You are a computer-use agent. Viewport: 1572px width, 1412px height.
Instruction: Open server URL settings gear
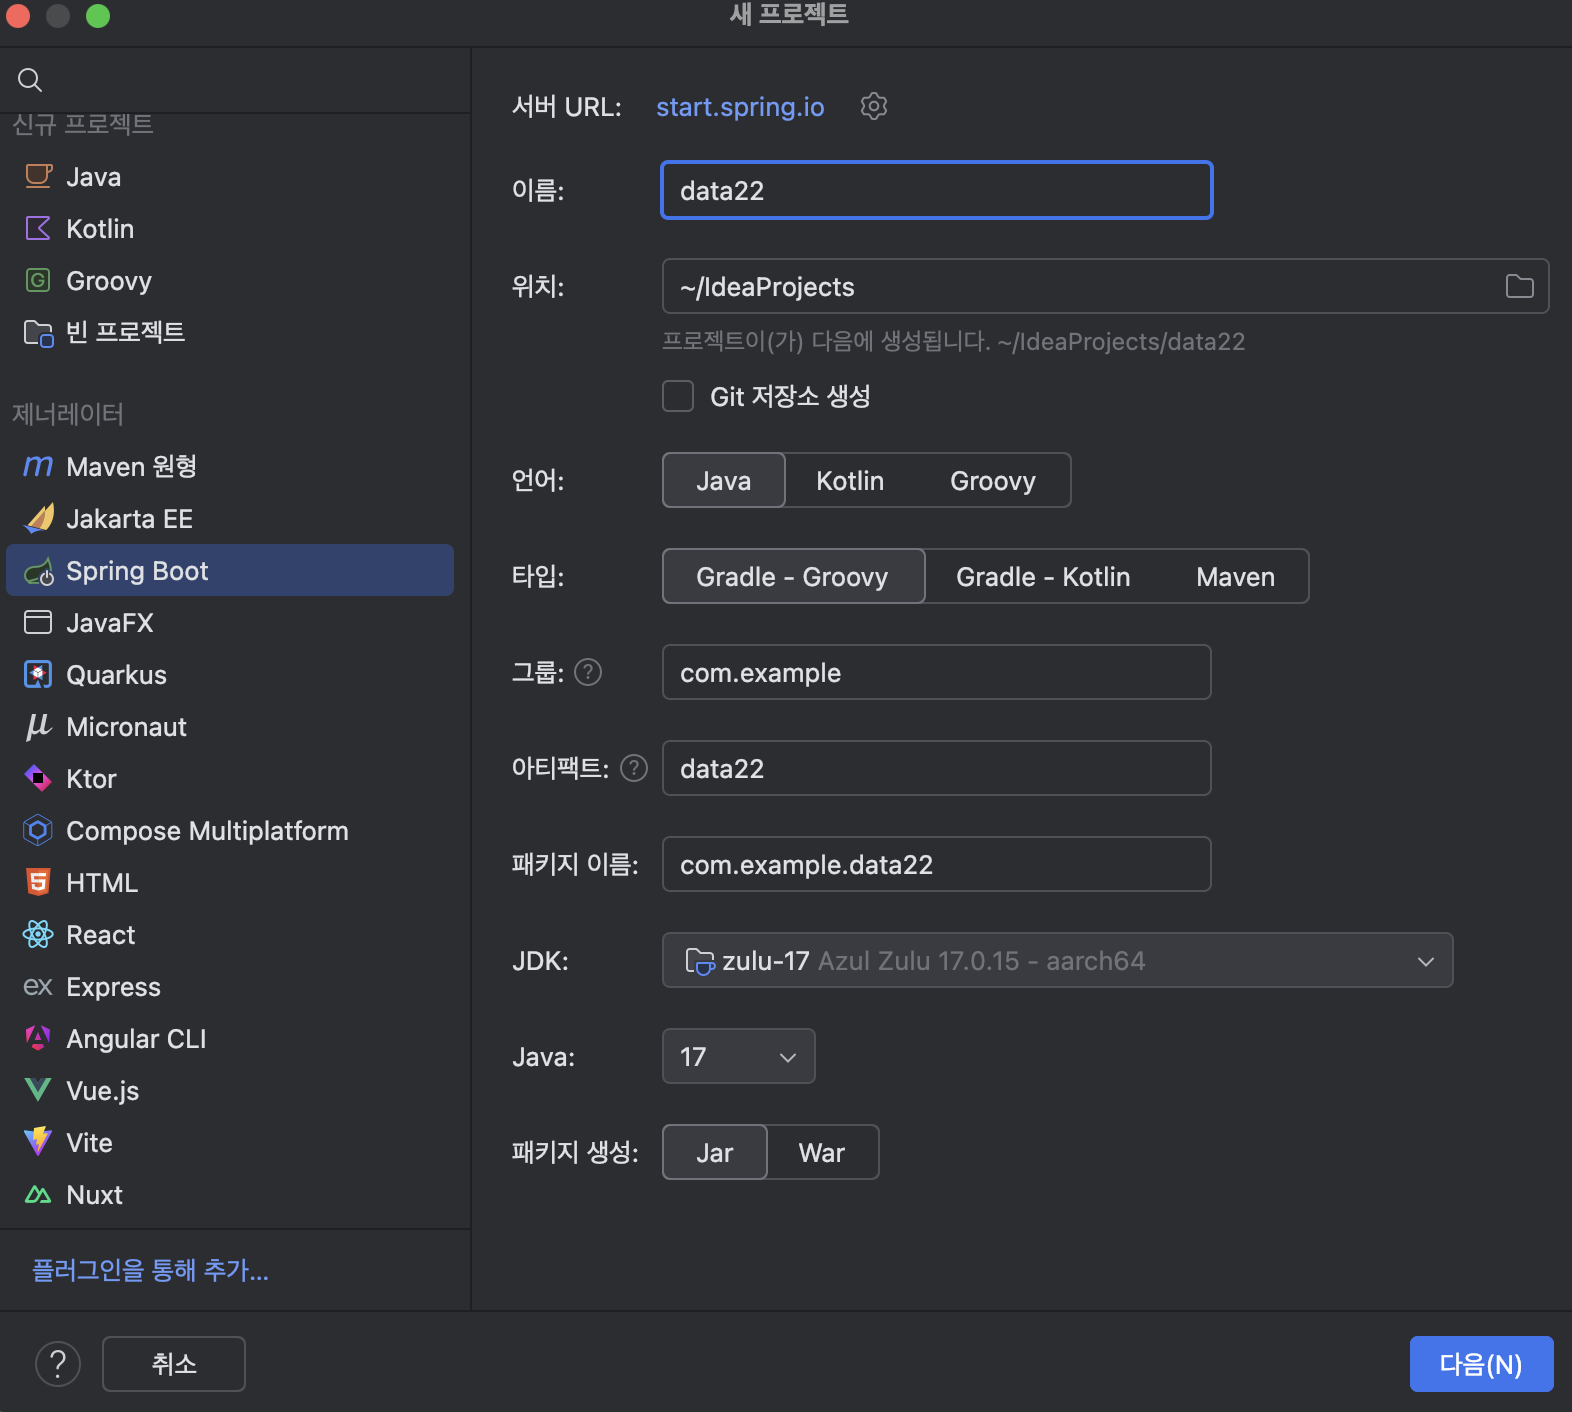(874, 106)
